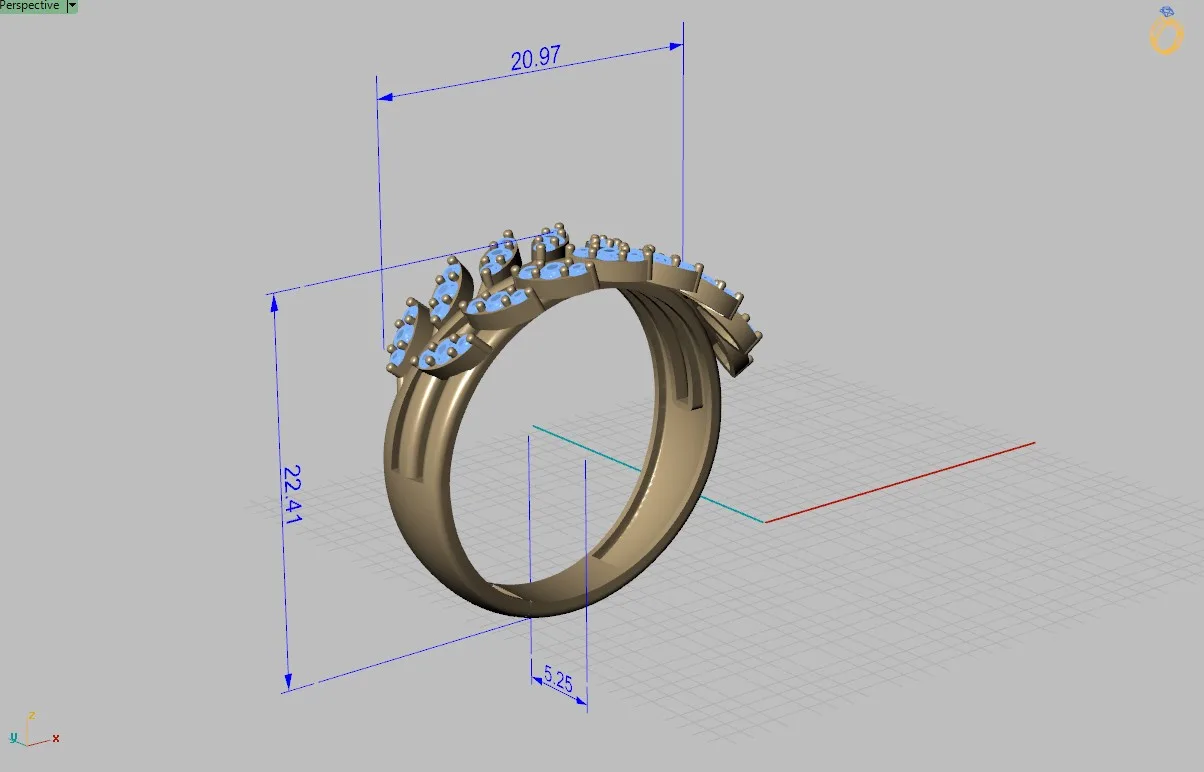Select the red X construction axis line
This screenshot has height=772, width=1204.
pos(899,481)
